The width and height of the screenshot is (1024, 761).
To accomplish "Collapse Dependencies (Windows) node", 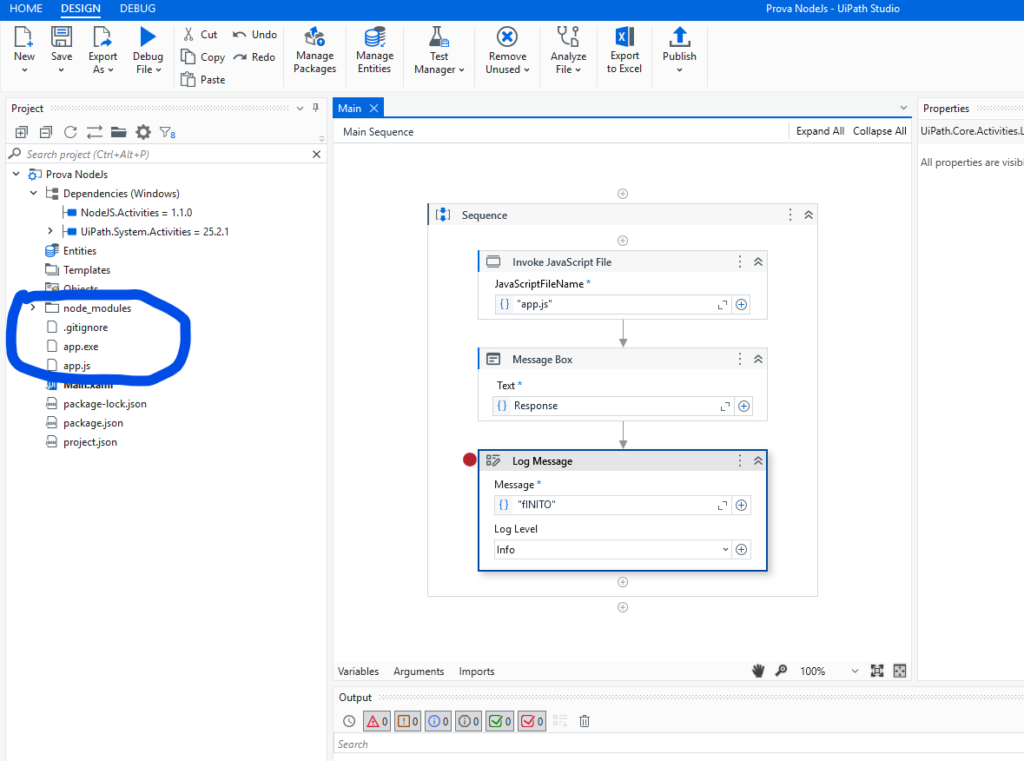I will click(33, 193).
